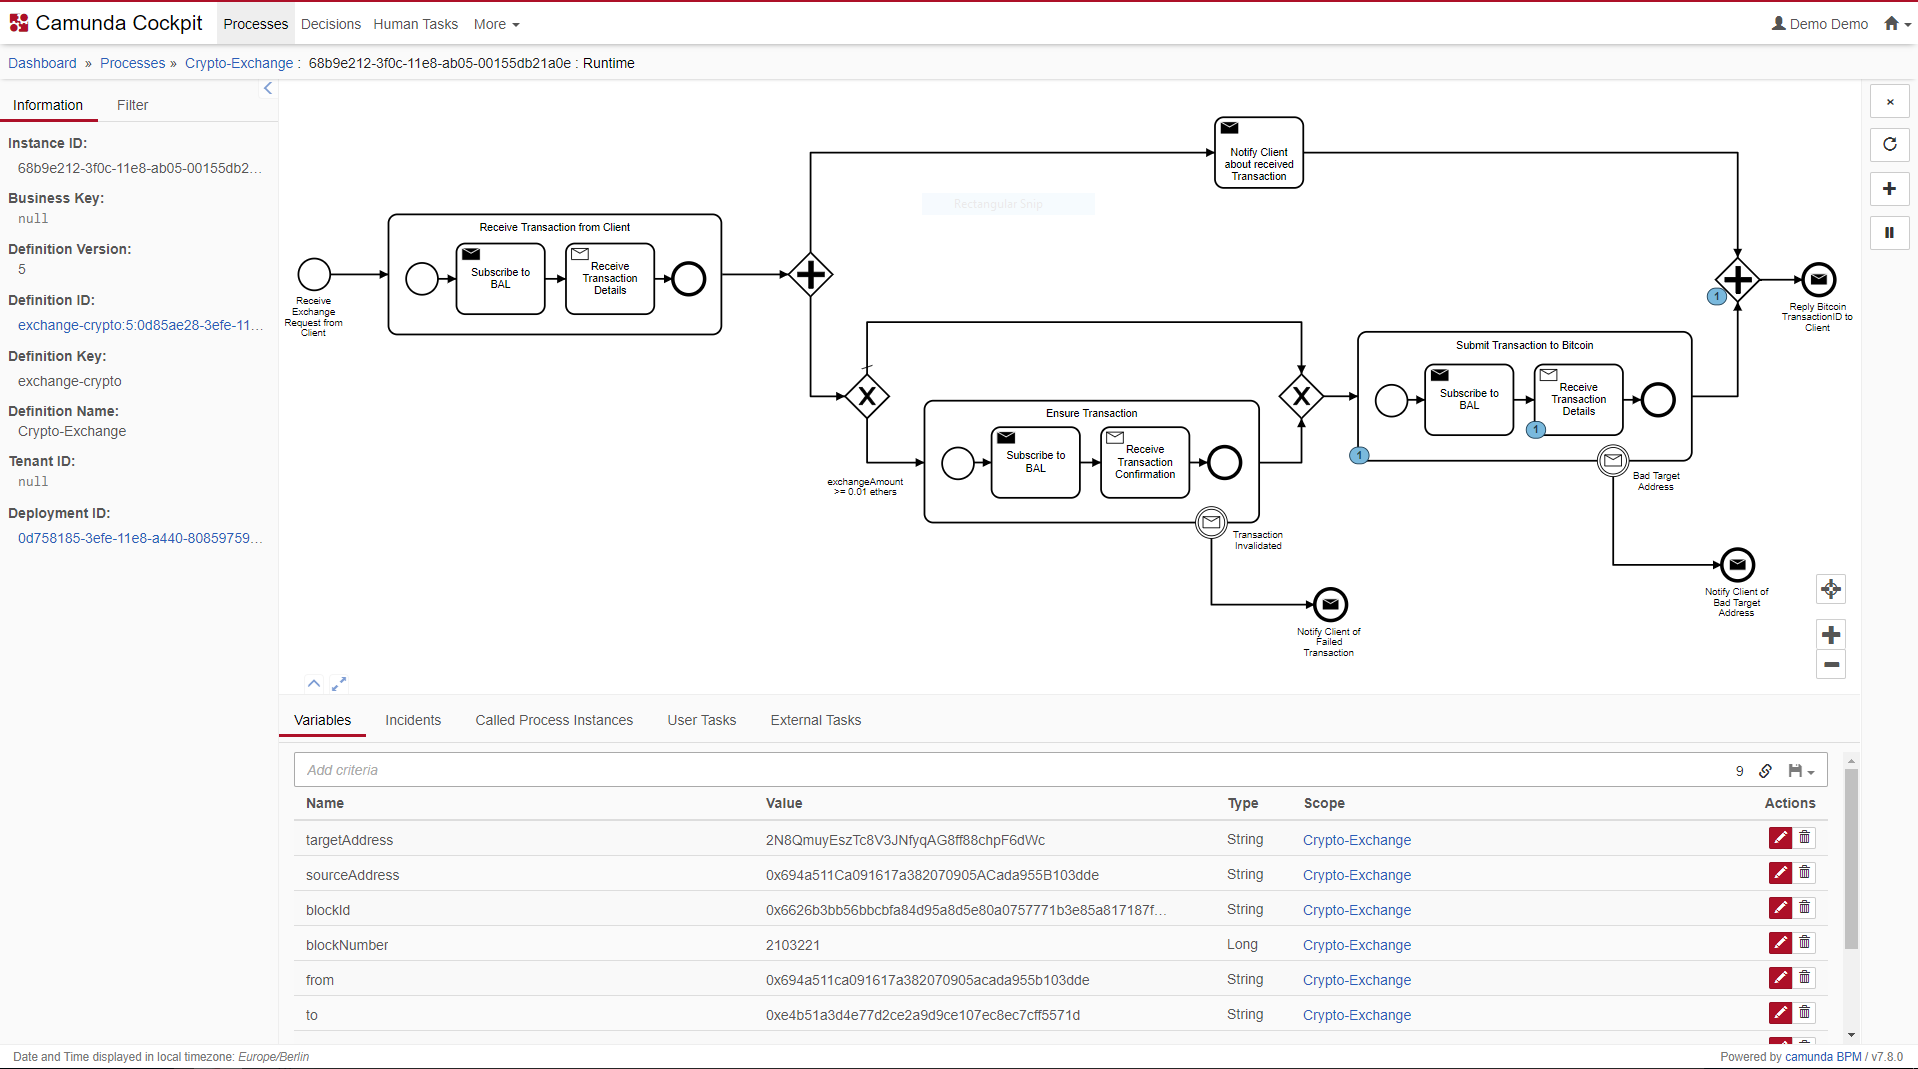Select the Information tab
Image resolution: width=1918 pixels, height=1069 pixels.
tap(48, 105)
